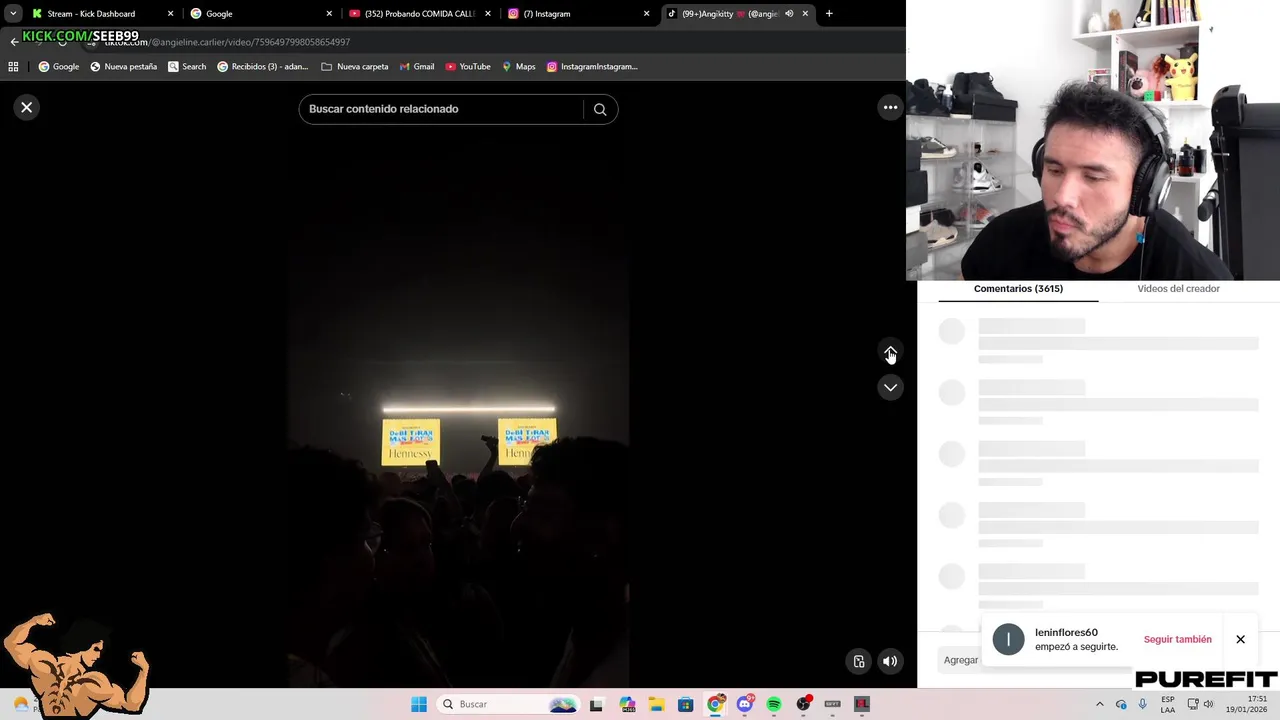Go to previous video with up arrow
This screenshot has height=720, width=1280.
point(890,352)
